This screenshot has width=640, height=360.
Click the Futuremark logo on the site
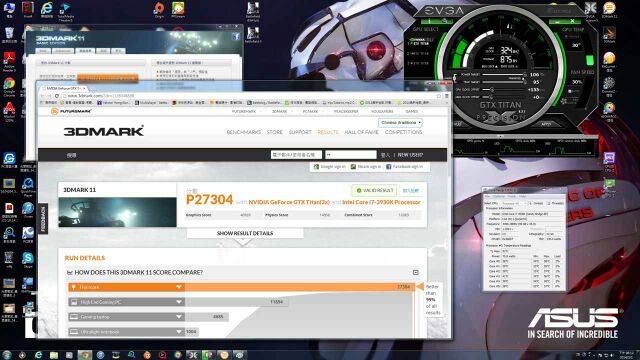(71, 111)
